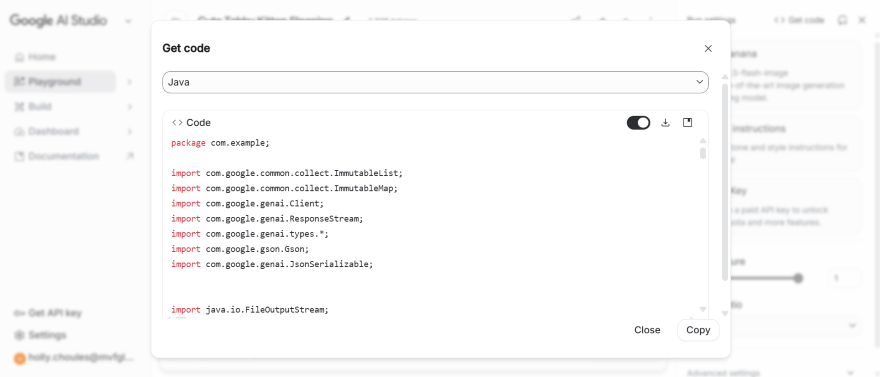The height and width of the screenshot is (377, 880).
Task: Click the Home icon in sidebar
Action: click(20, 57)
